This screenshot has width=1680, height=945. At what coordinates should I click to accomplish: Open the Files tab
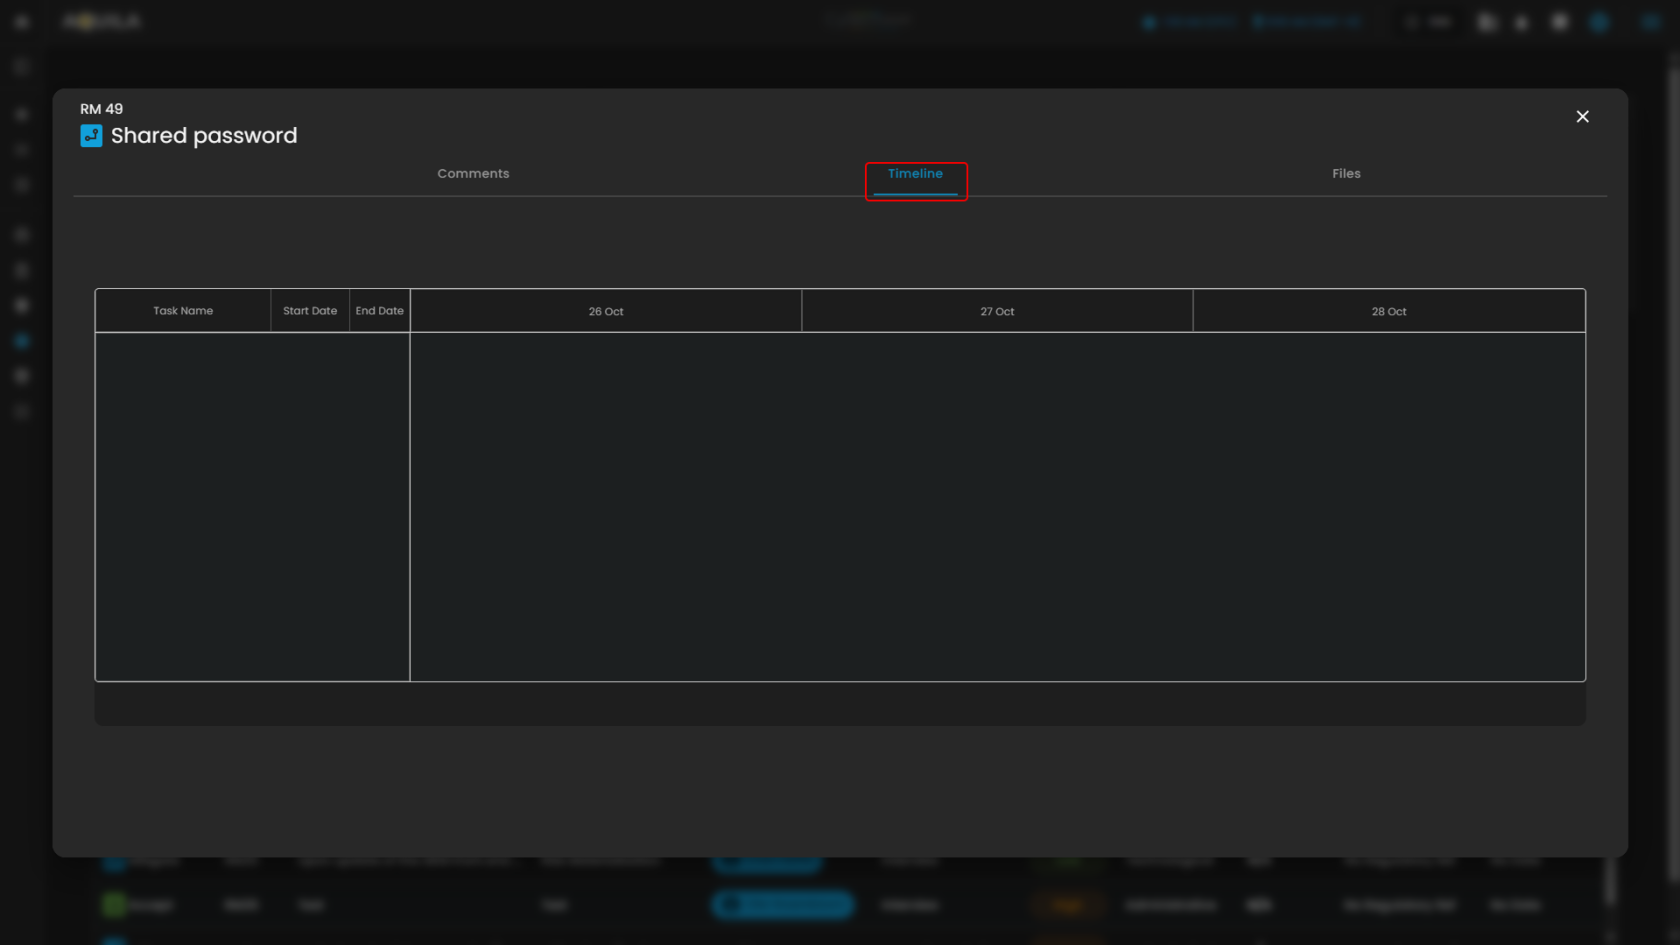[1346, 174]
